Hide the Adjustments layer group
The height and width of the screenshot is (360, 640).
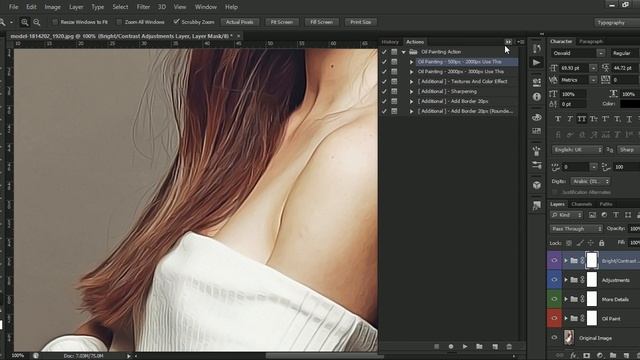click(x=554, y=280)
